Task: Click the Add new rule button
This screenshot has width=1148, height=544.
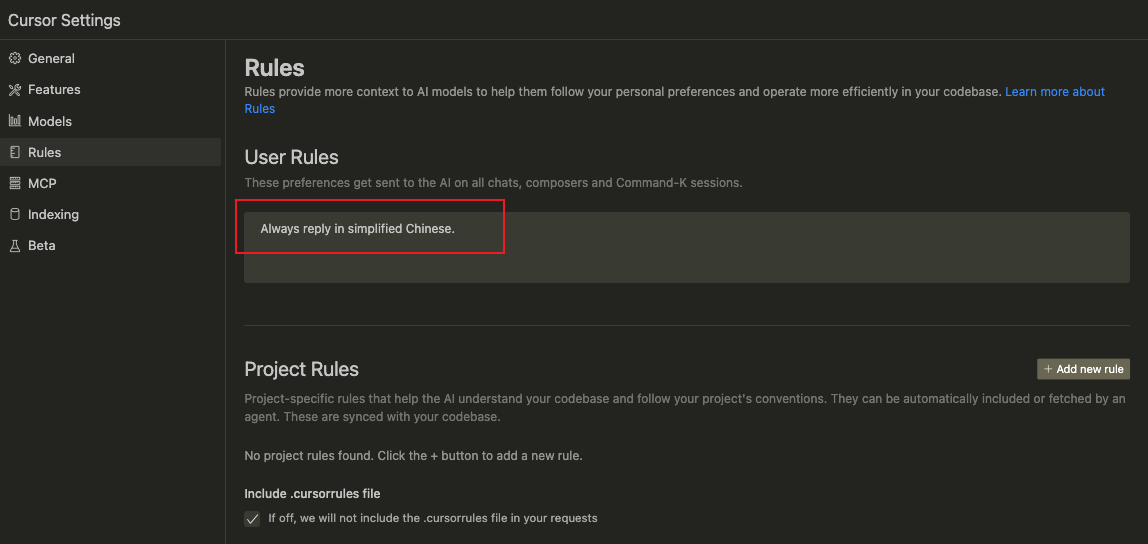Action: click(x=1084, y=369)
